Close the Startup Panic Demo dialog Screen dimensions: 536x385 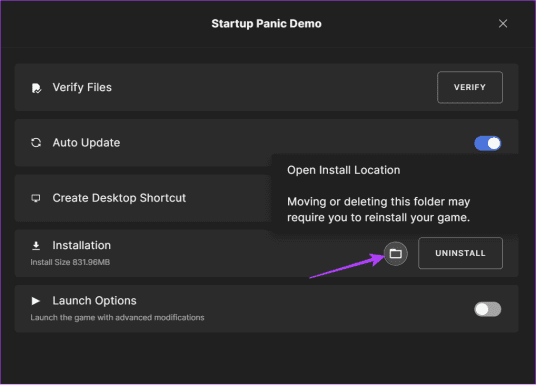[x=502, y=24]
